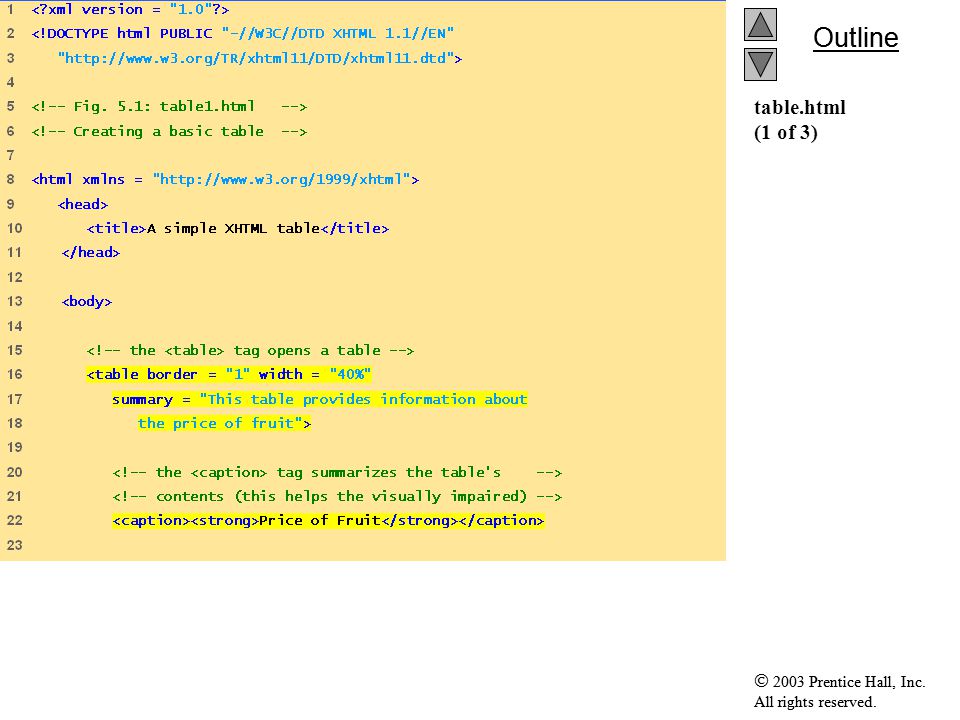This screenshot has width=960, height=720.
Task: Click the 'Fig. 5.1: table1.html' comment
Action: (x=169, y=107)
